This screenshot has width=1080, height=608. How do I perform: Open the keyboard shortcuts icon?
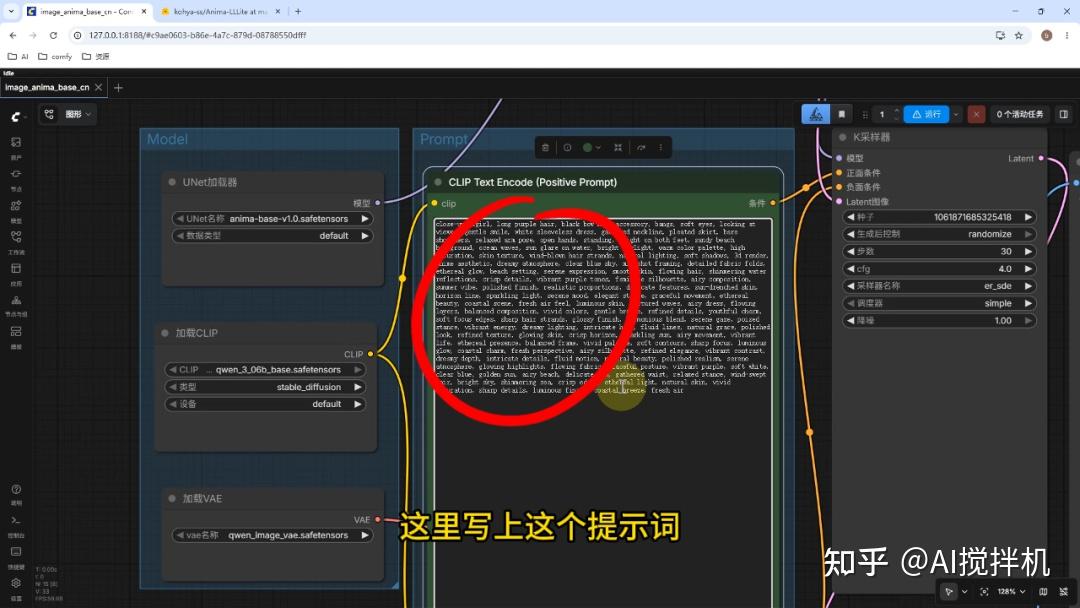pyautogui.click(x=16, y=552)
